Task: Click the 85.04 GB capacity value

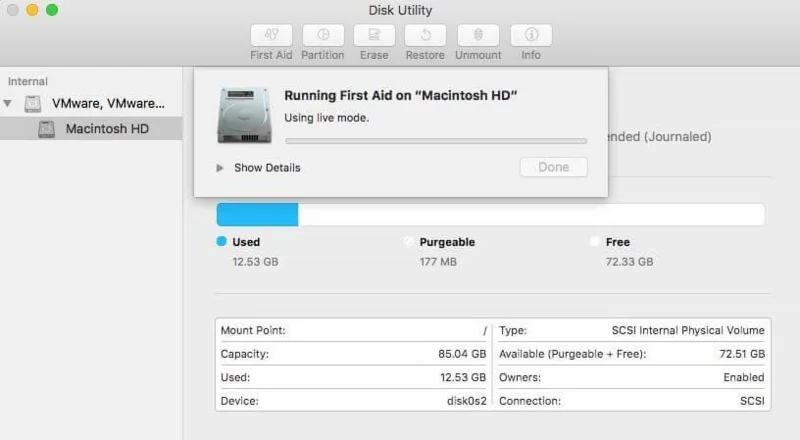Action: point(462,354)
